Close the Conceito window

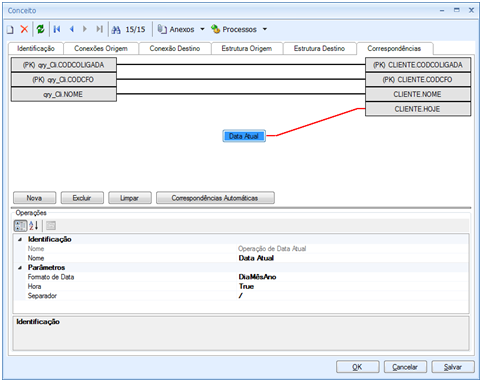pyautogui.click(x=471, y=10)
